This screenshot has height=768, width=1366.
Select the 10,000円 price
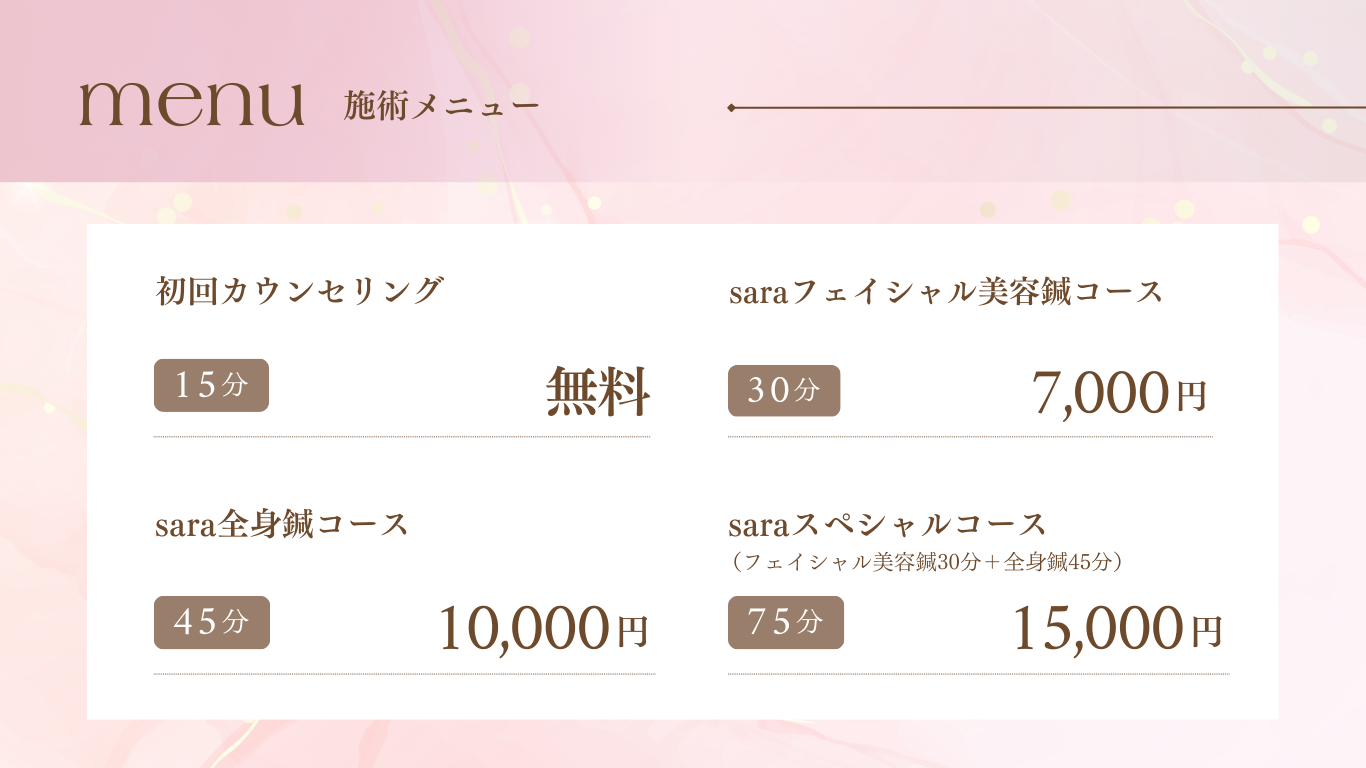[x=543, y=629]
